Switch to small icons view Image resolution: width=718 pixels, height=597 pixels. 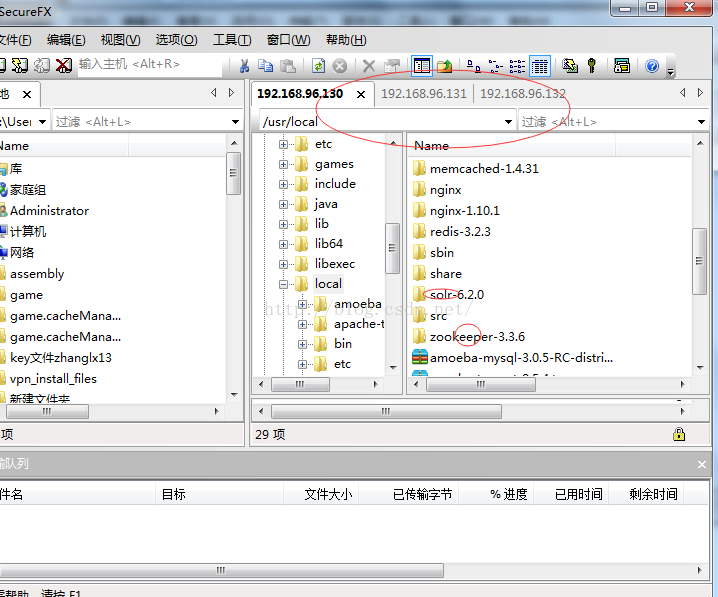point(495,66)
